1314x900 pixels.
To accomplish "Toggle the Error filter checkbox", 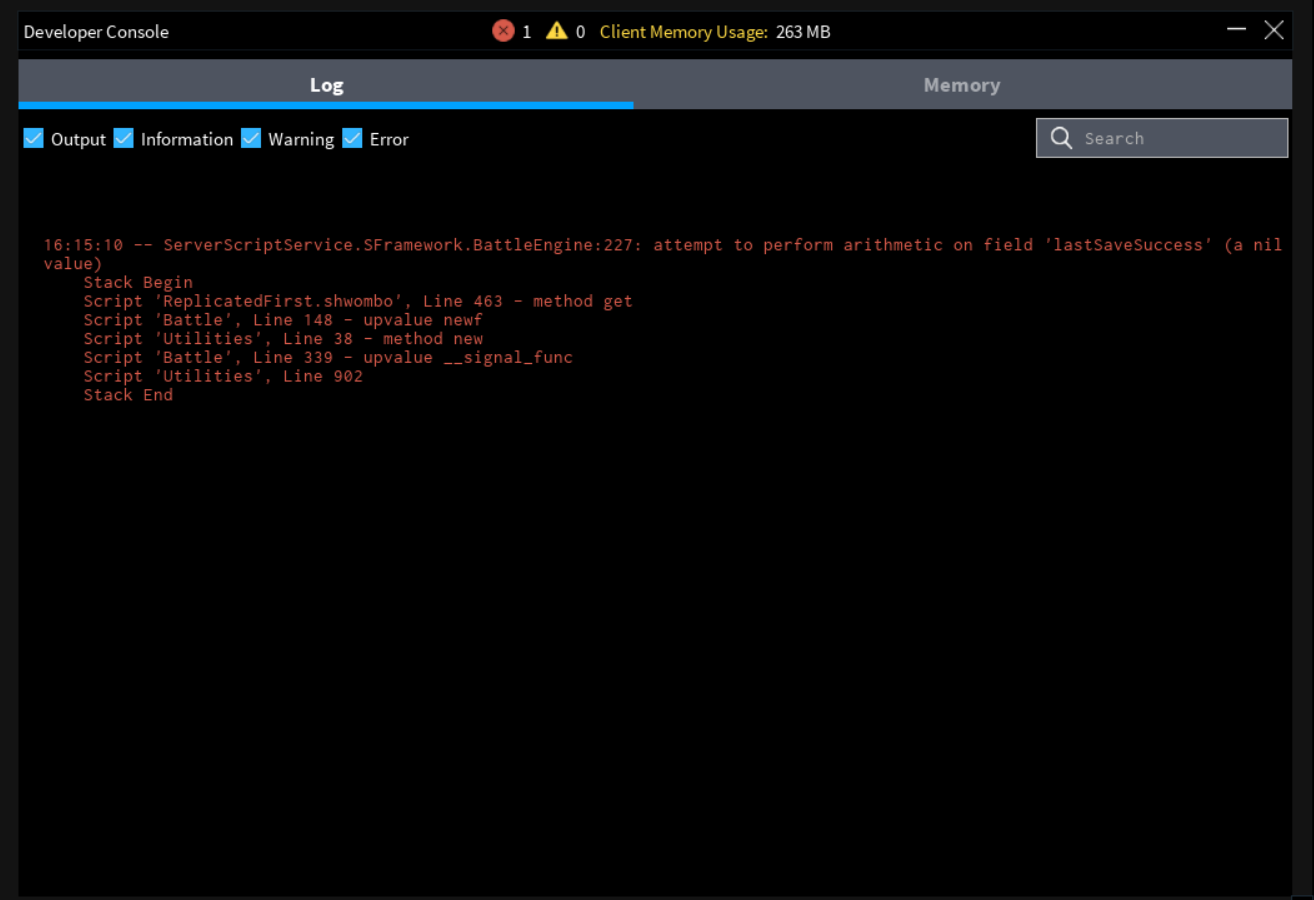I will click(352, 138).
